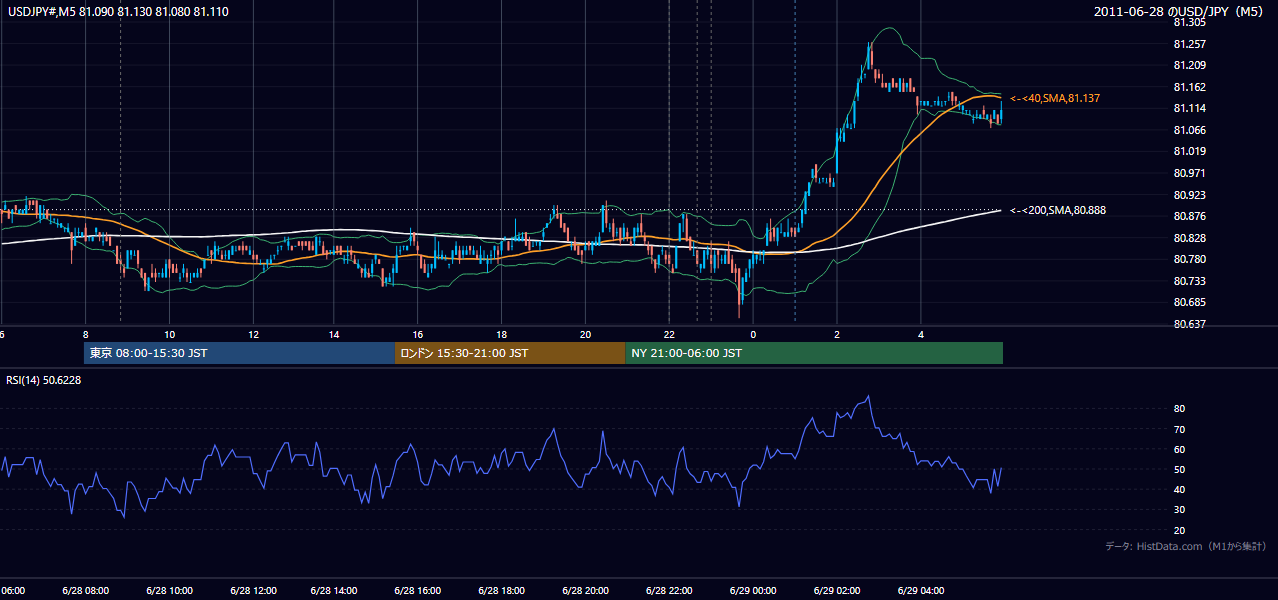Click price axis label 81.257
Screen dimensions: 1278x600
pos(1189,44)
